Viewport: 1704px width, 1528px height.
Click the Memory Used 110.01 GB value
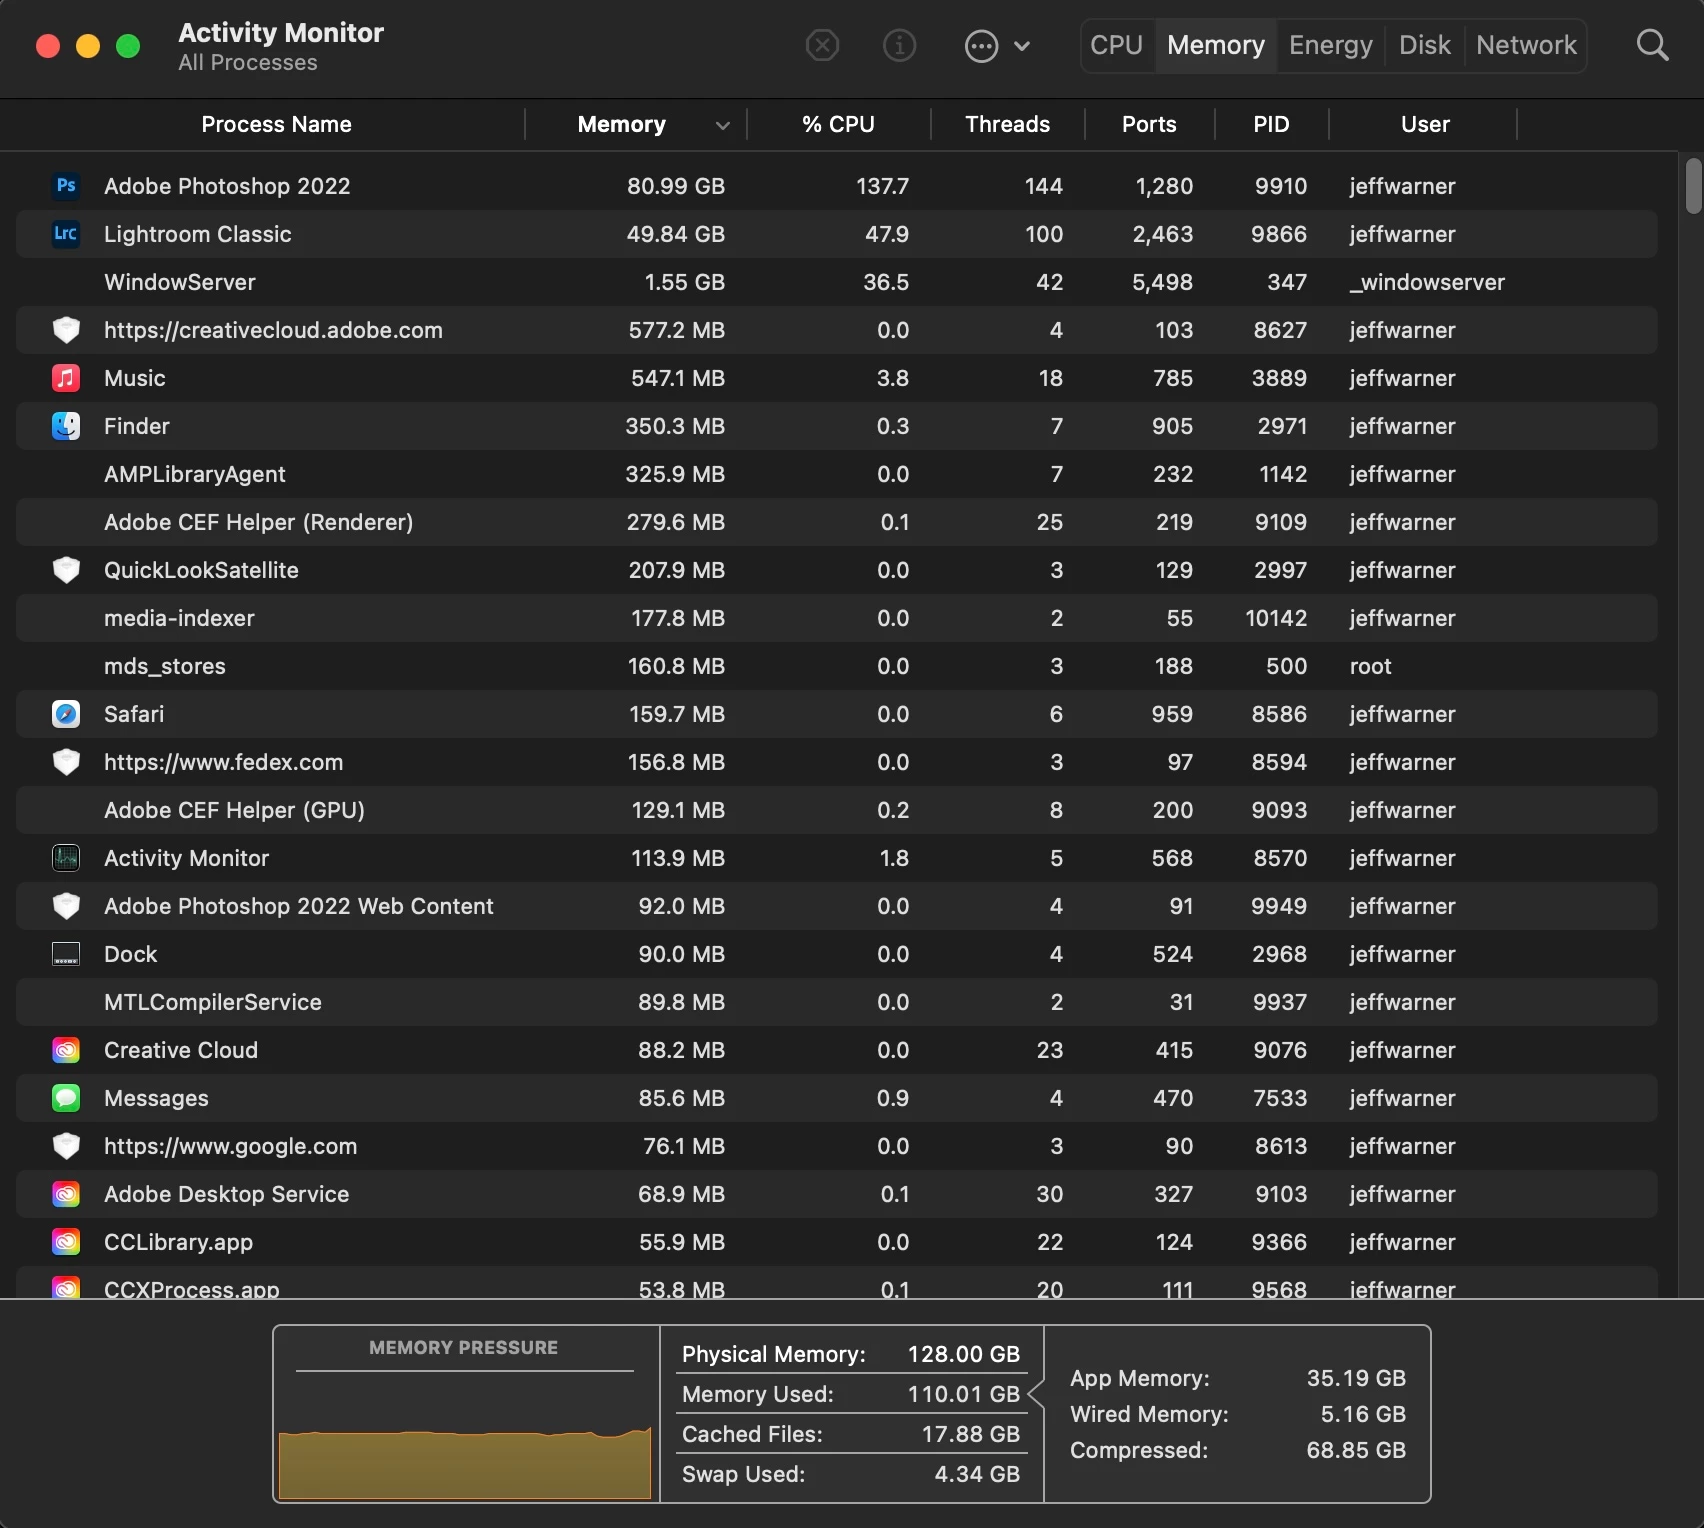[x=964, y=1394]
